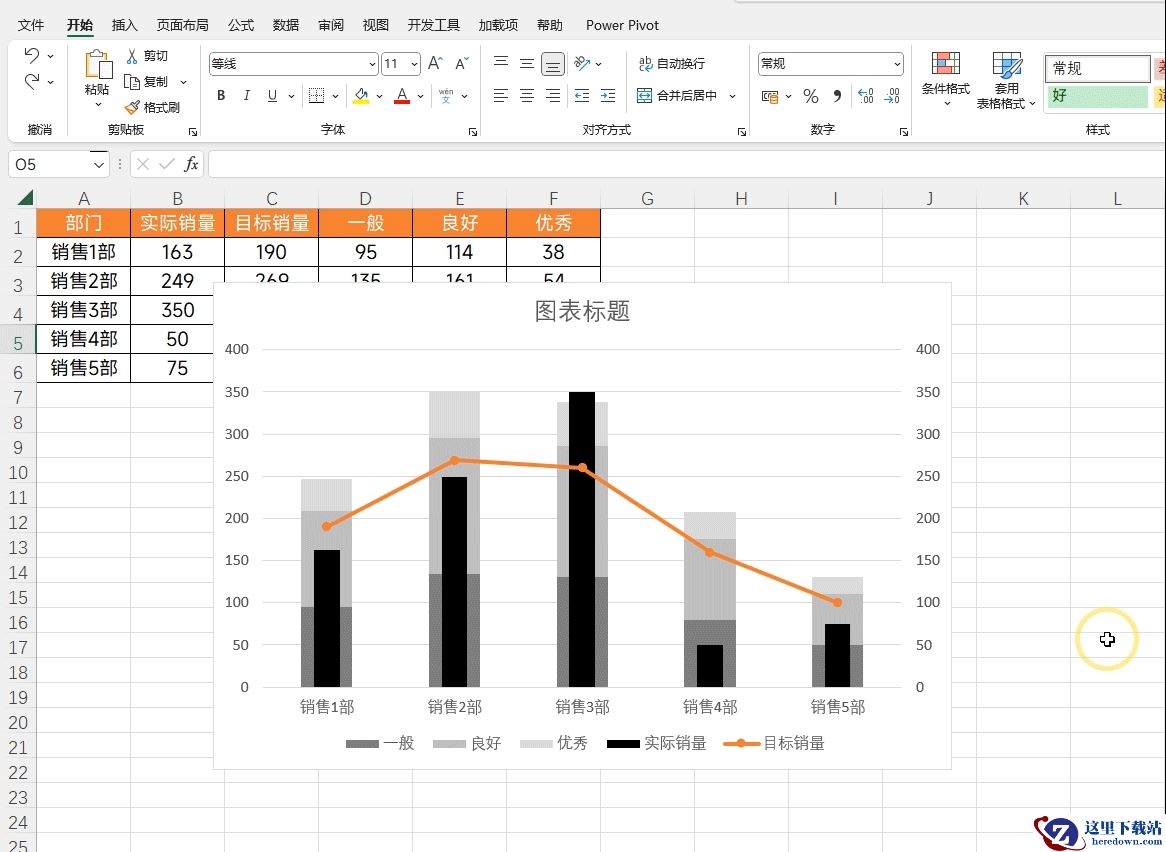Open font group dialog launcher (字体)
Viewport: 1166px width, 852px height.
(472, 132)
